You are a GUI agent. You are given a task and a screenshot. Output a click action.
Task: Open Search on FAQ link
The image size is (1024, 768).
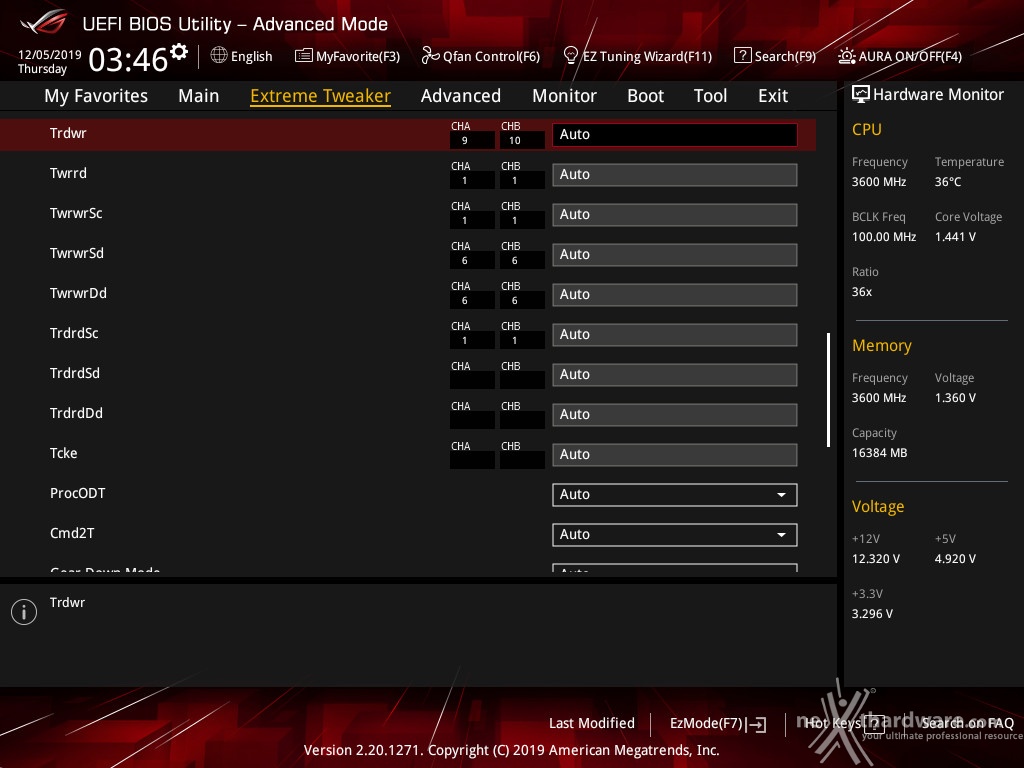[968, 723]
